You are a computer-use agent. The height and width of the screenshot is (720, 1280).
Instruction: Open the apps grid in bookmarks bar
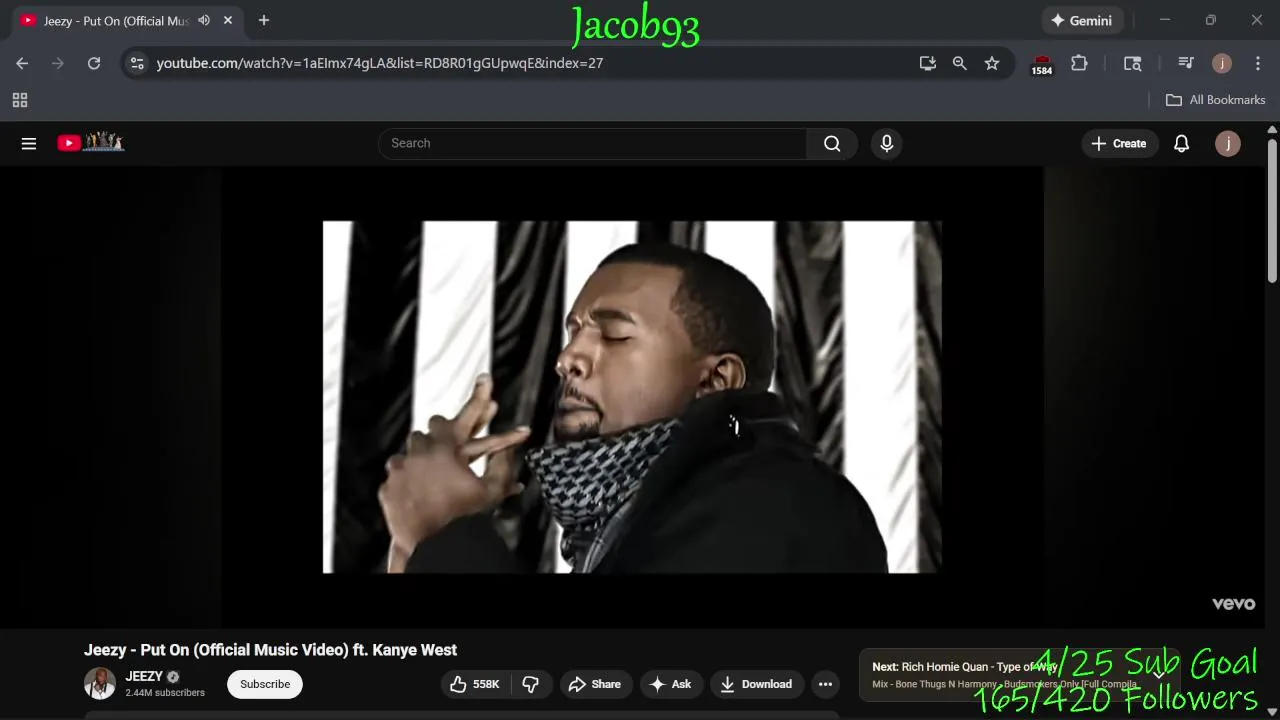(20, 100)
